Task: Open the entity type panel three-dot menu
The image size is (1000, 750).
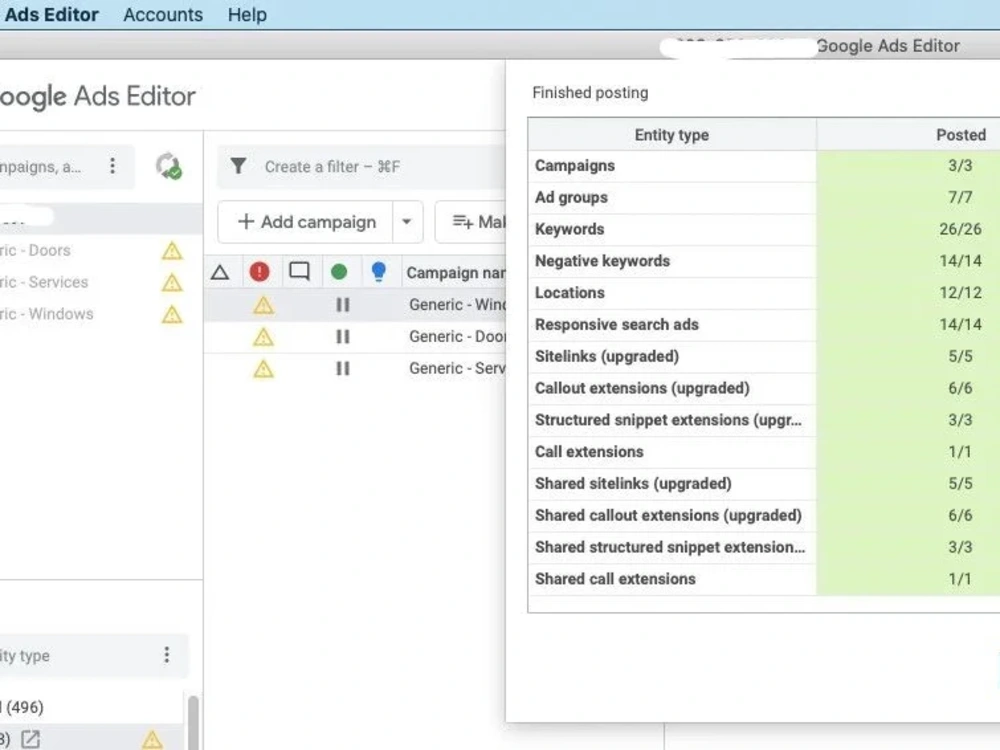Action: 166,655
